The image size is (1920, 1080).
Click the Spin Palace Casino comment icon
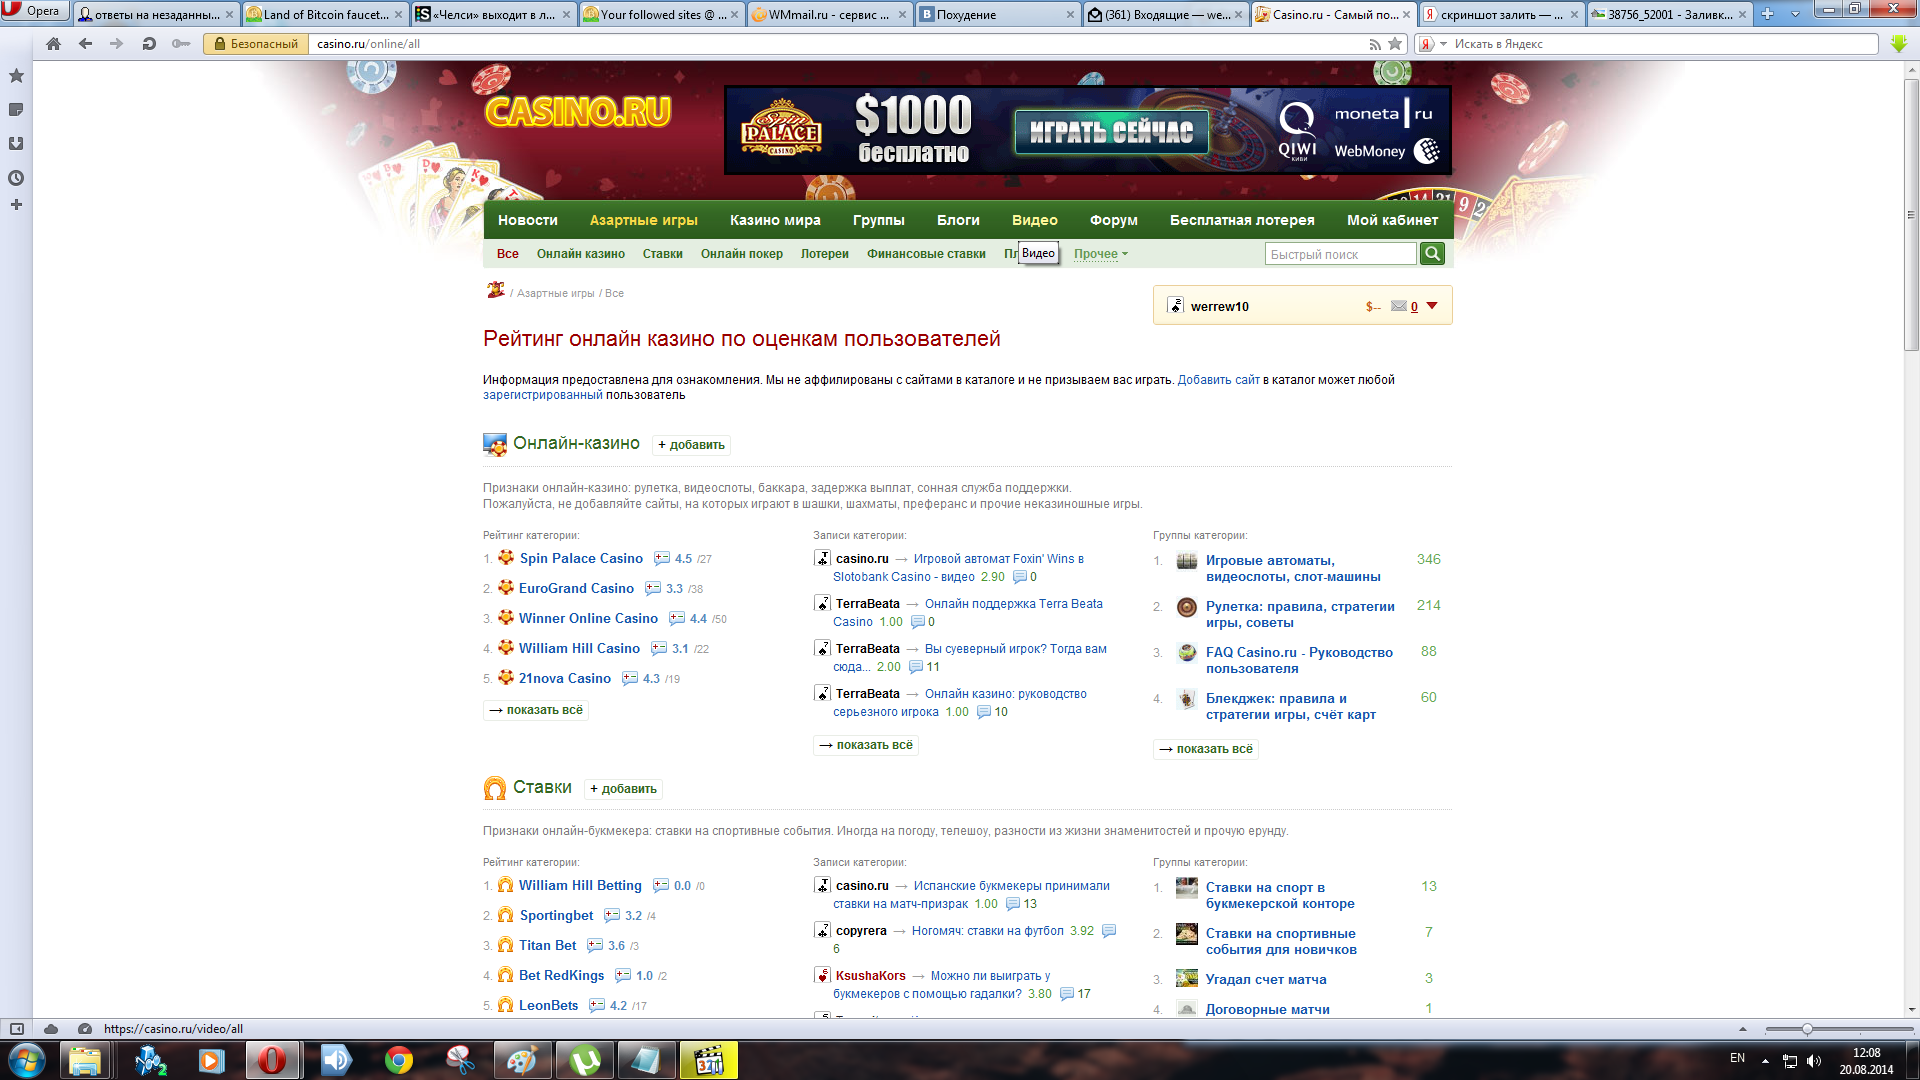pos(662,559)
